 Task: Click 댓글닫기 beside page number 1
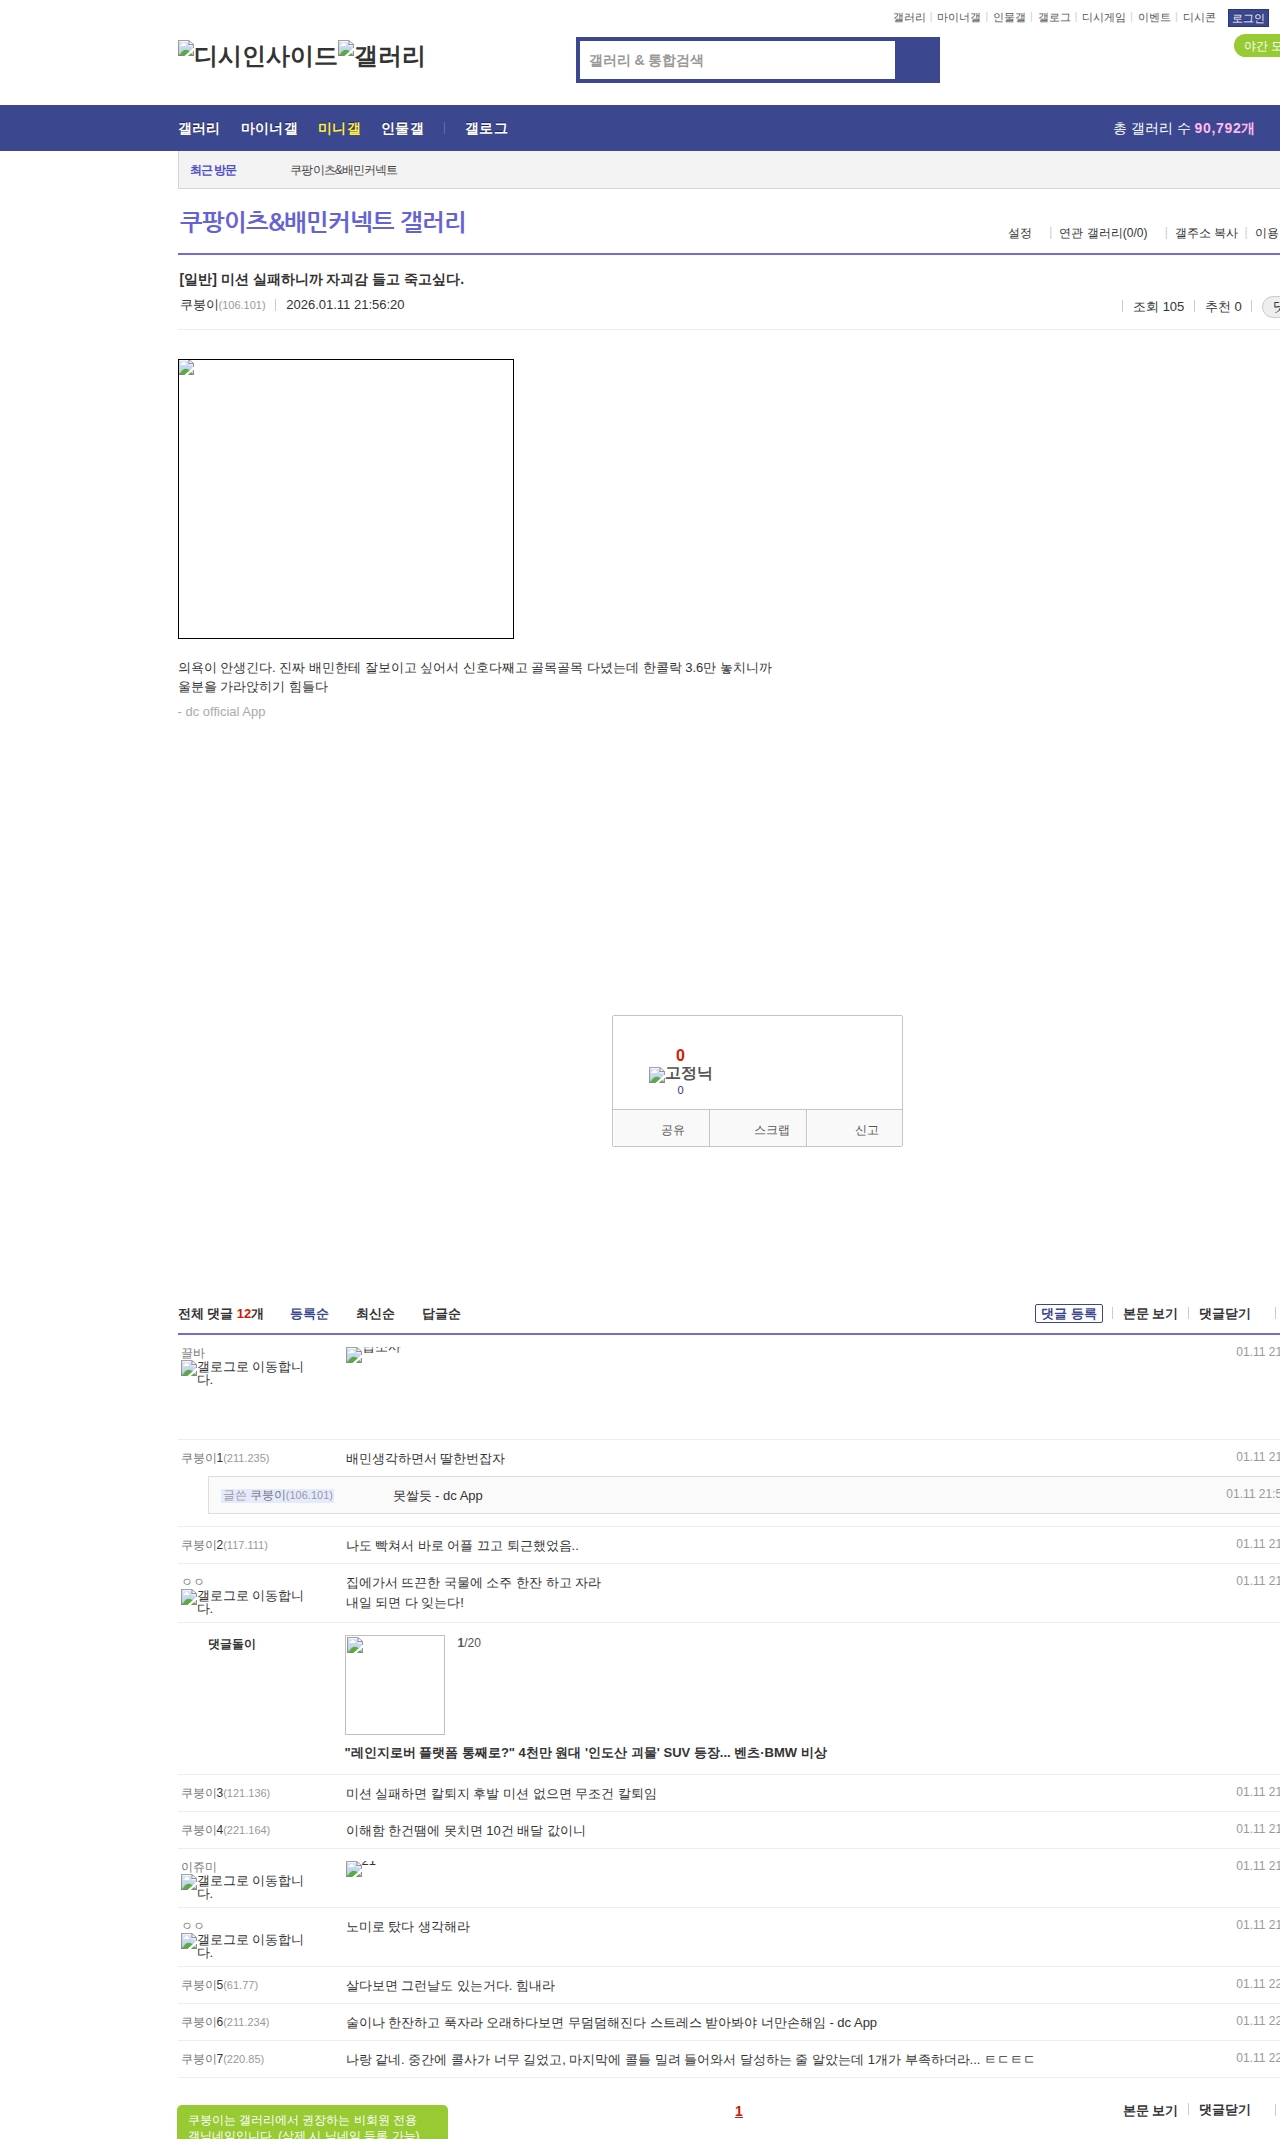click(x=1225, y=2110)
